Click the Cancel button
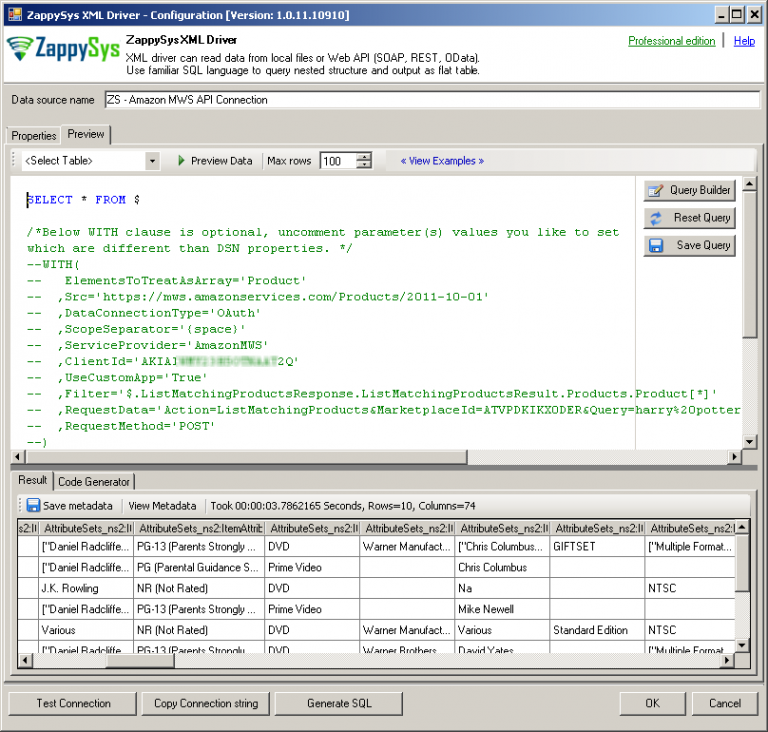 click(x=725, y=703)
